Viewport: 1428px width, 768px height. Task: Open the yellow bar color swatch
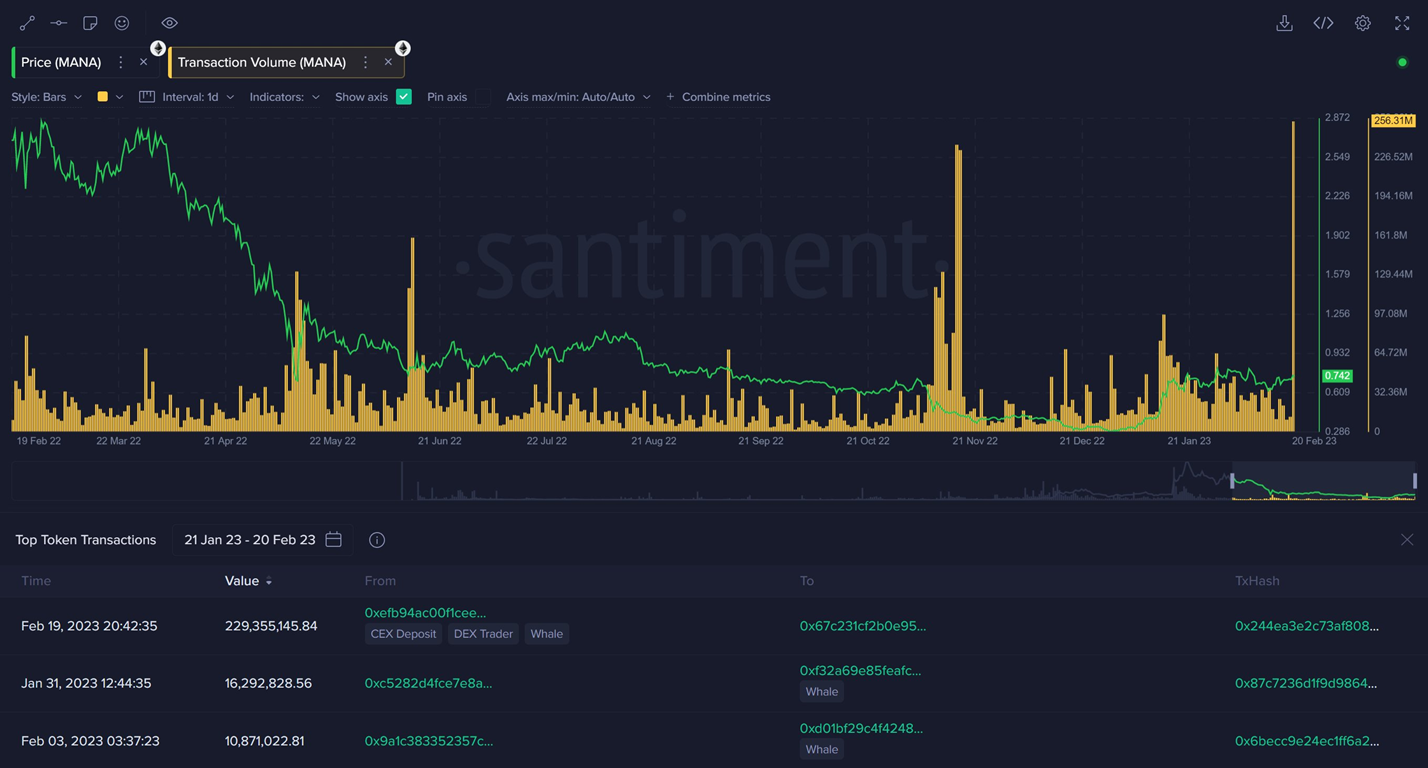(x=103, y=97)
